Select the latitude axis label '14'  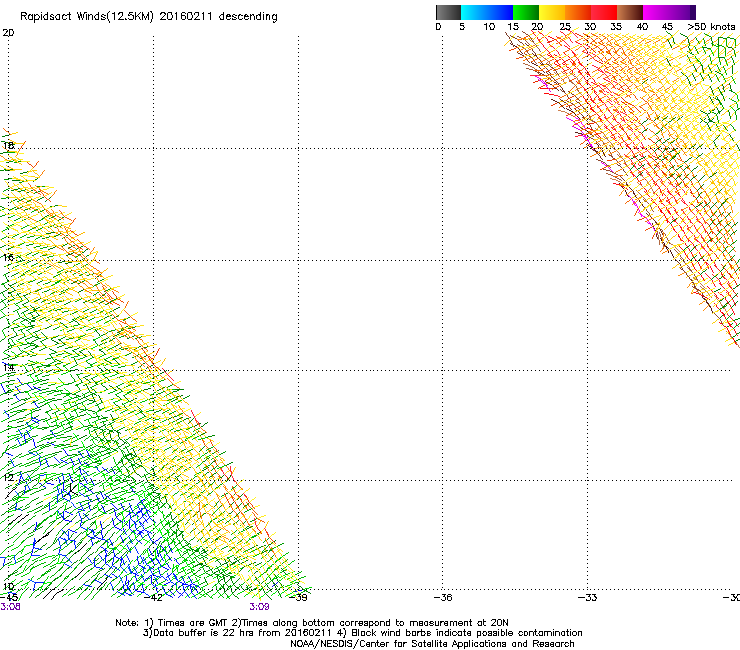pyautogui.click(x=8, y=367)
